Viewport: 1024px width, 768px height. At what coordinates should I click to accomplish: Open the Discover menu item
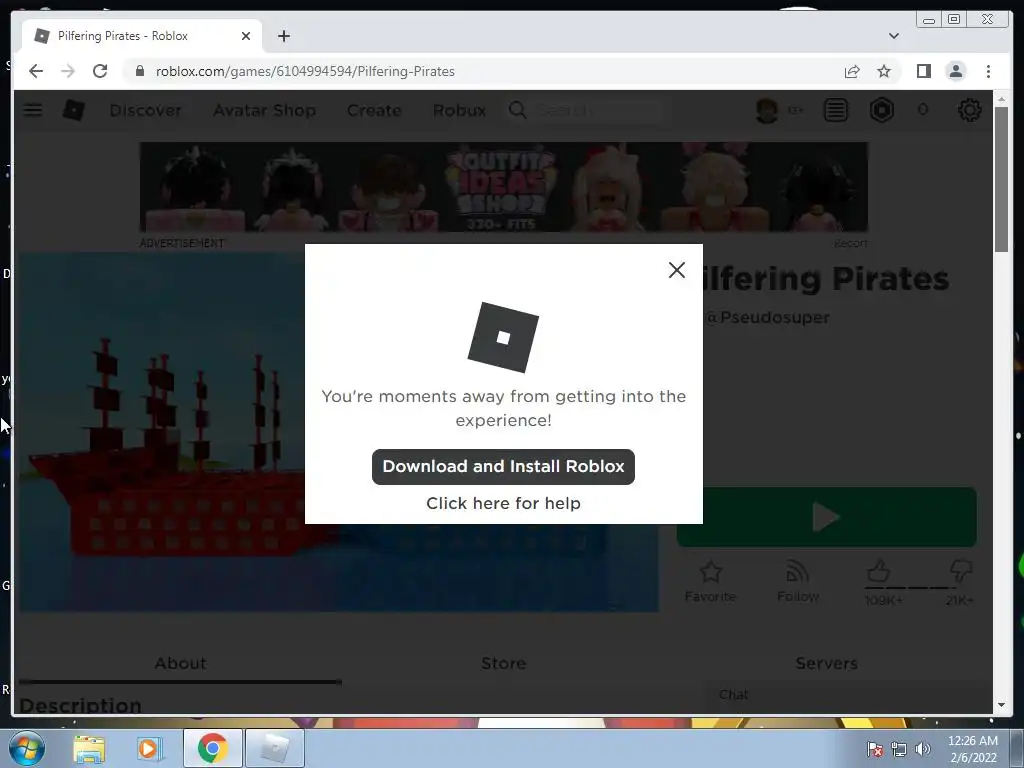(x=145, y=110)
